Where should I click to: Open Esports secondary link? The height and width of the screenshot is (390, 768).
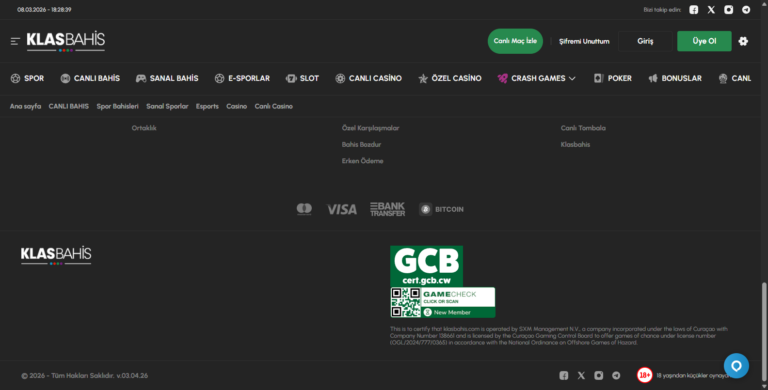tap(207, 106)
